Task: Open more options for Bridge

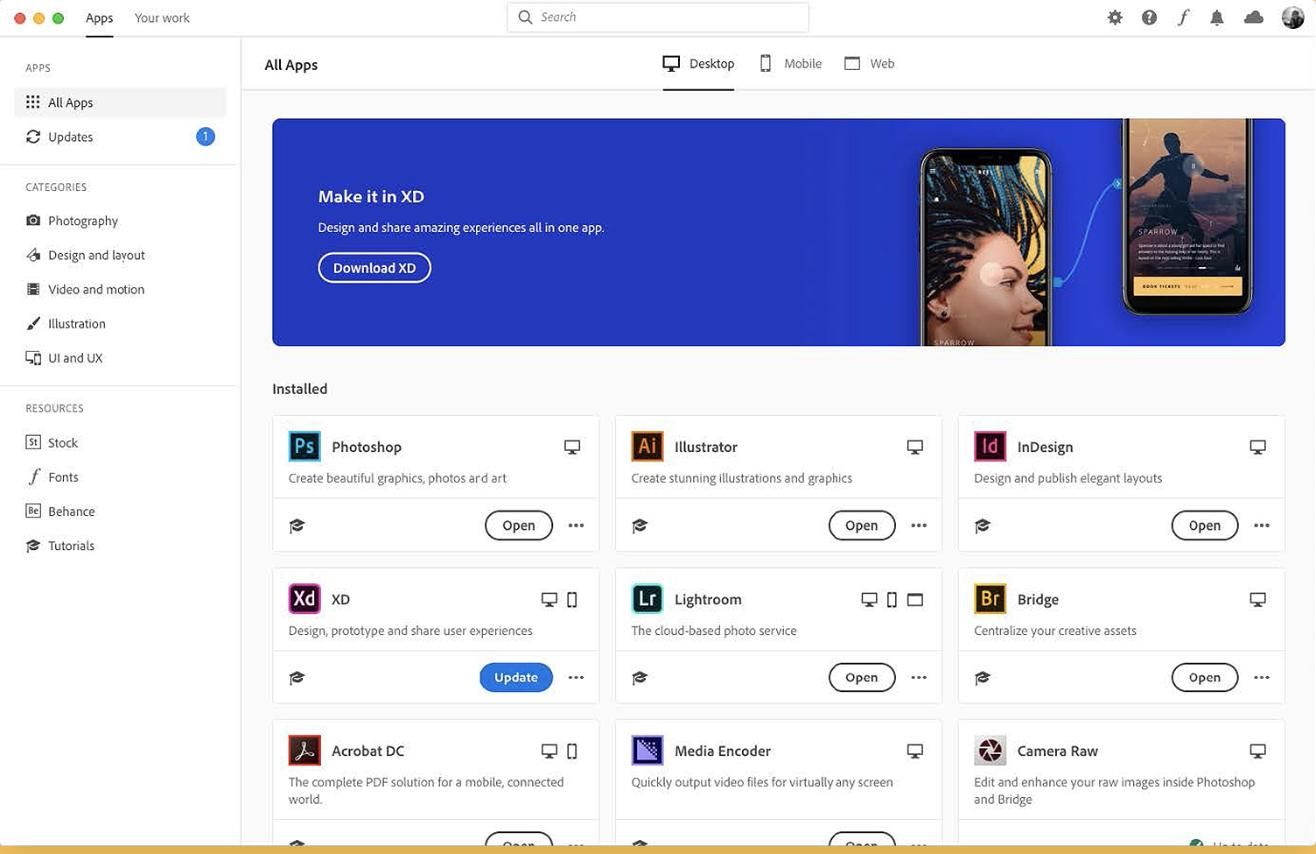Action: (1262, 677)
